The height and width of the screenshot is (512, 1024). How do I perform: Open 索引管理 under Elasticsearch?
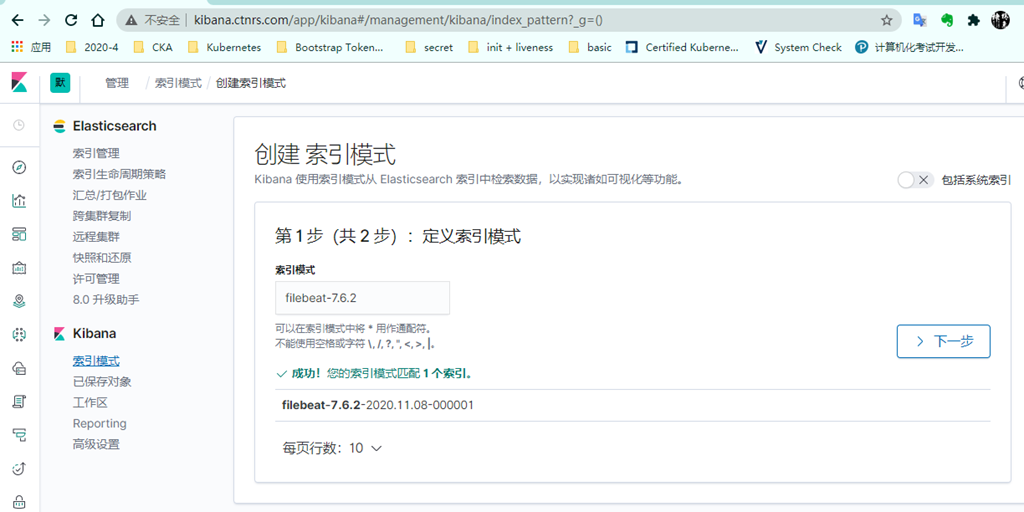(x=96, y=153)
